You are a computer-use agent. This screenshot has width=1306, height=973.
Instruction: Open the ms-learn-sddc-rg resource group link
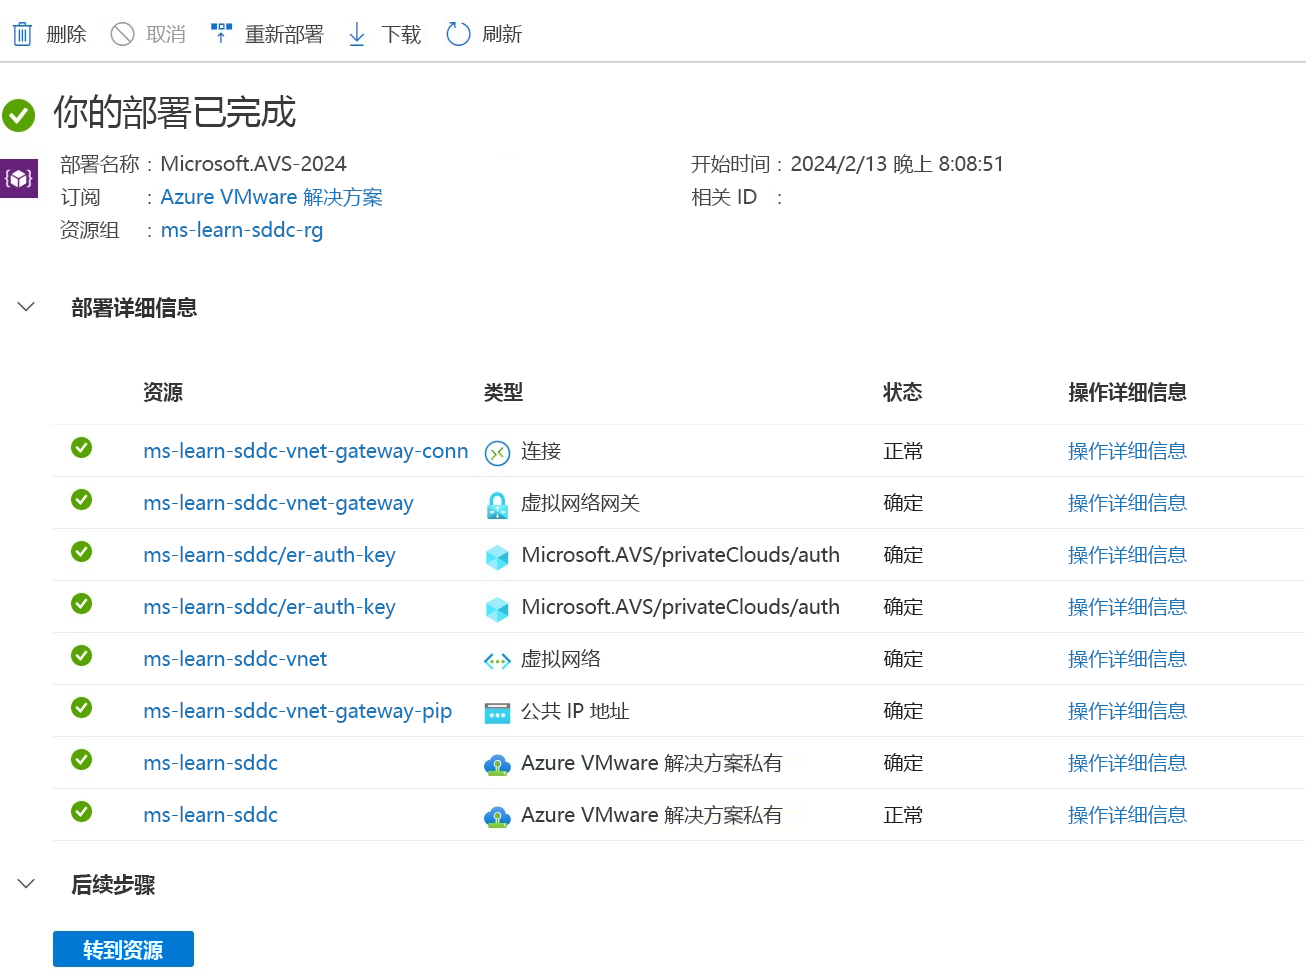(x=242, y=230)
